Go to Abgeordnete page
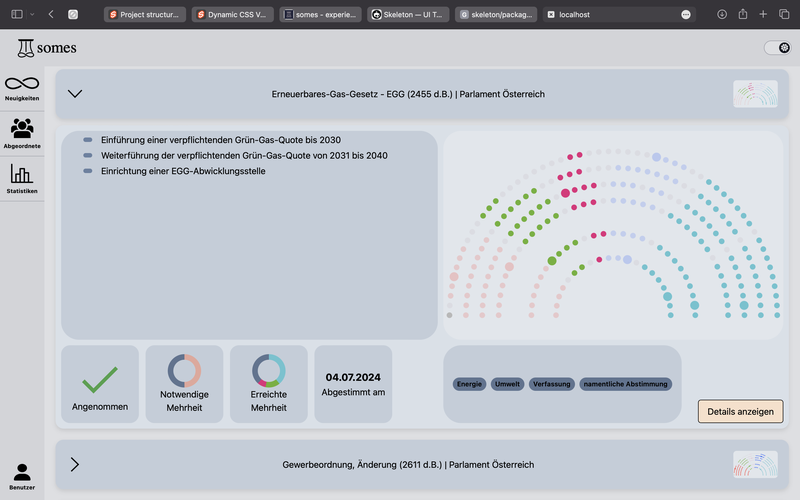Image resolution: width=800 pixels, height=500 pixels. [22, 133]
